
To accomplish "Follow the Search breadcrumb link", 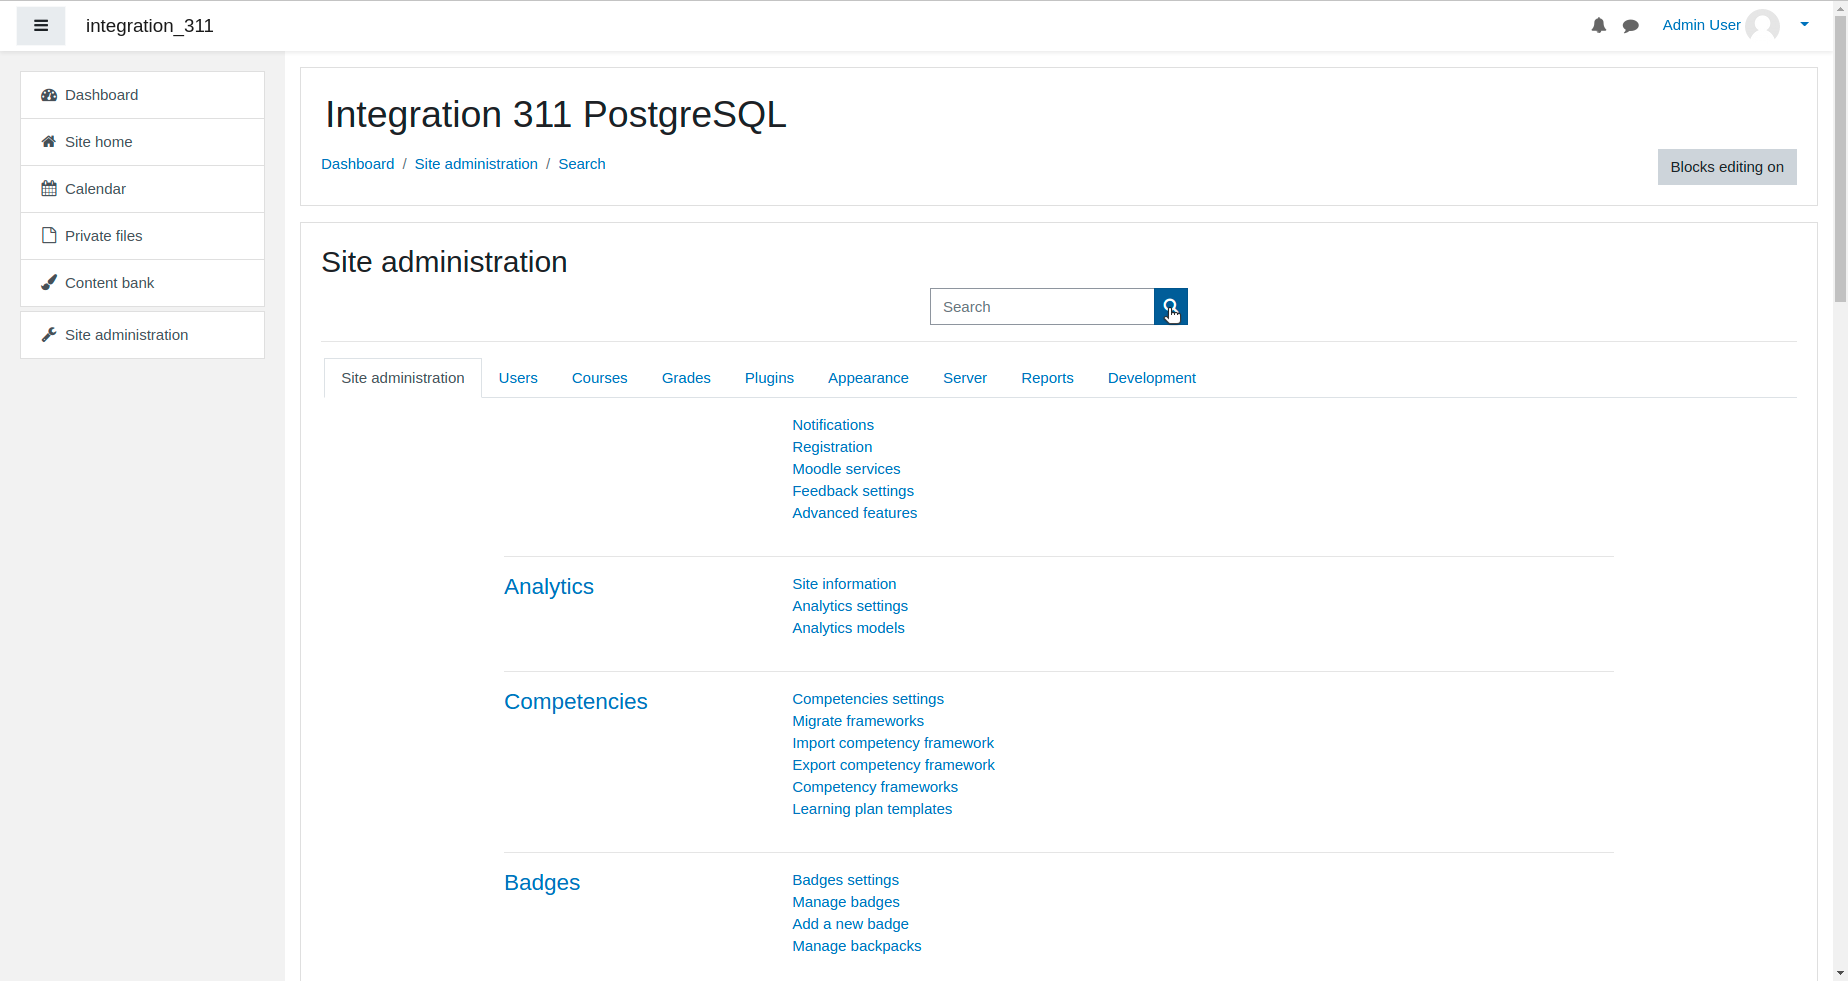I will coord(582,164).
